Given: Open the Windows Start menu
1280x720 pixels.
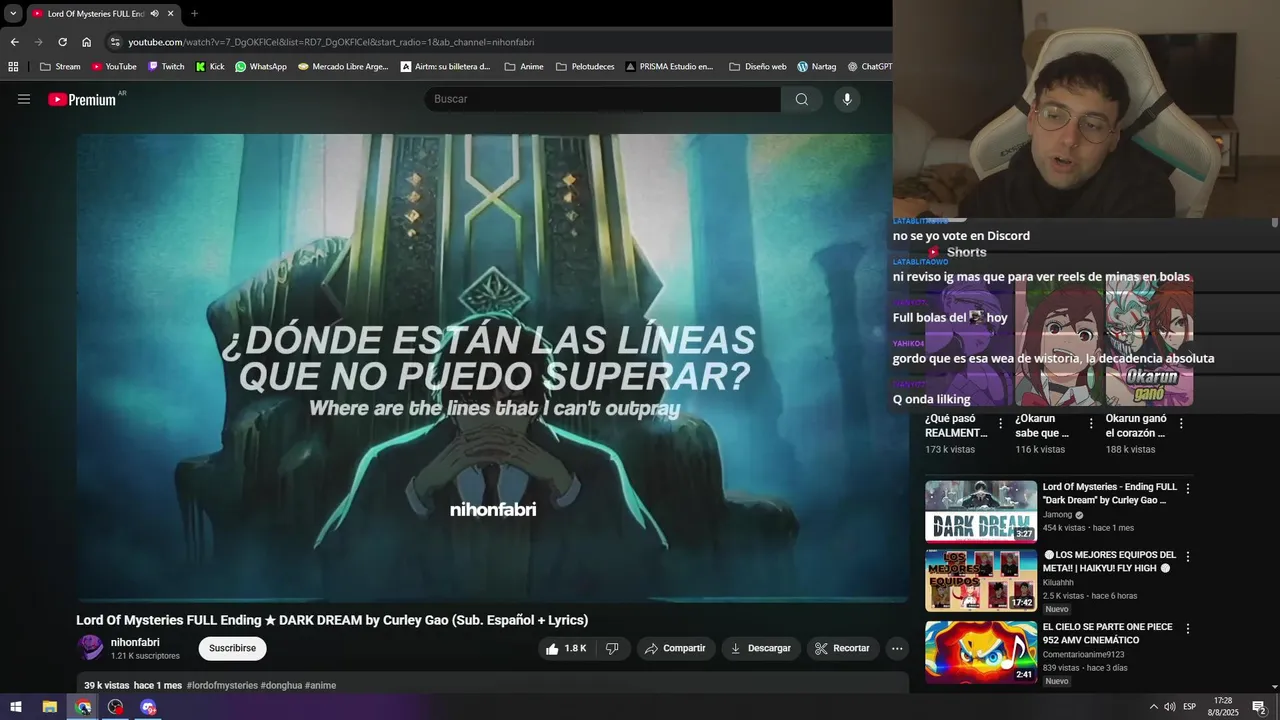Looking at the screenshot, I should pyautogui.click(x=16, y=707).
